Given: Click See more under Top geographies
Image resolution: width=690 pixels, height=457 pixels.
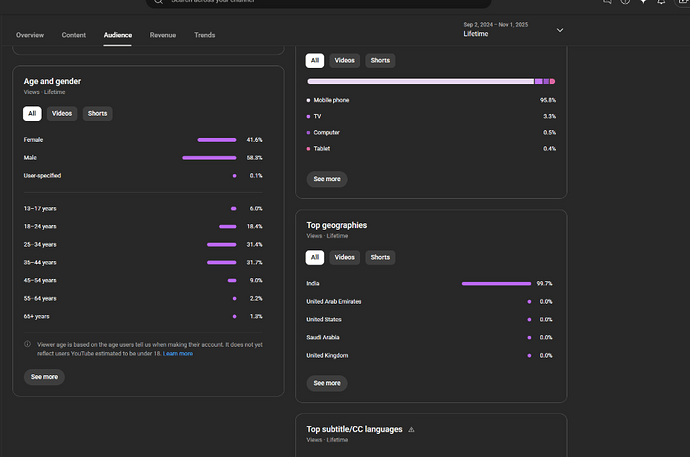Looking at the screenshot, I should [x=327, y=383].
